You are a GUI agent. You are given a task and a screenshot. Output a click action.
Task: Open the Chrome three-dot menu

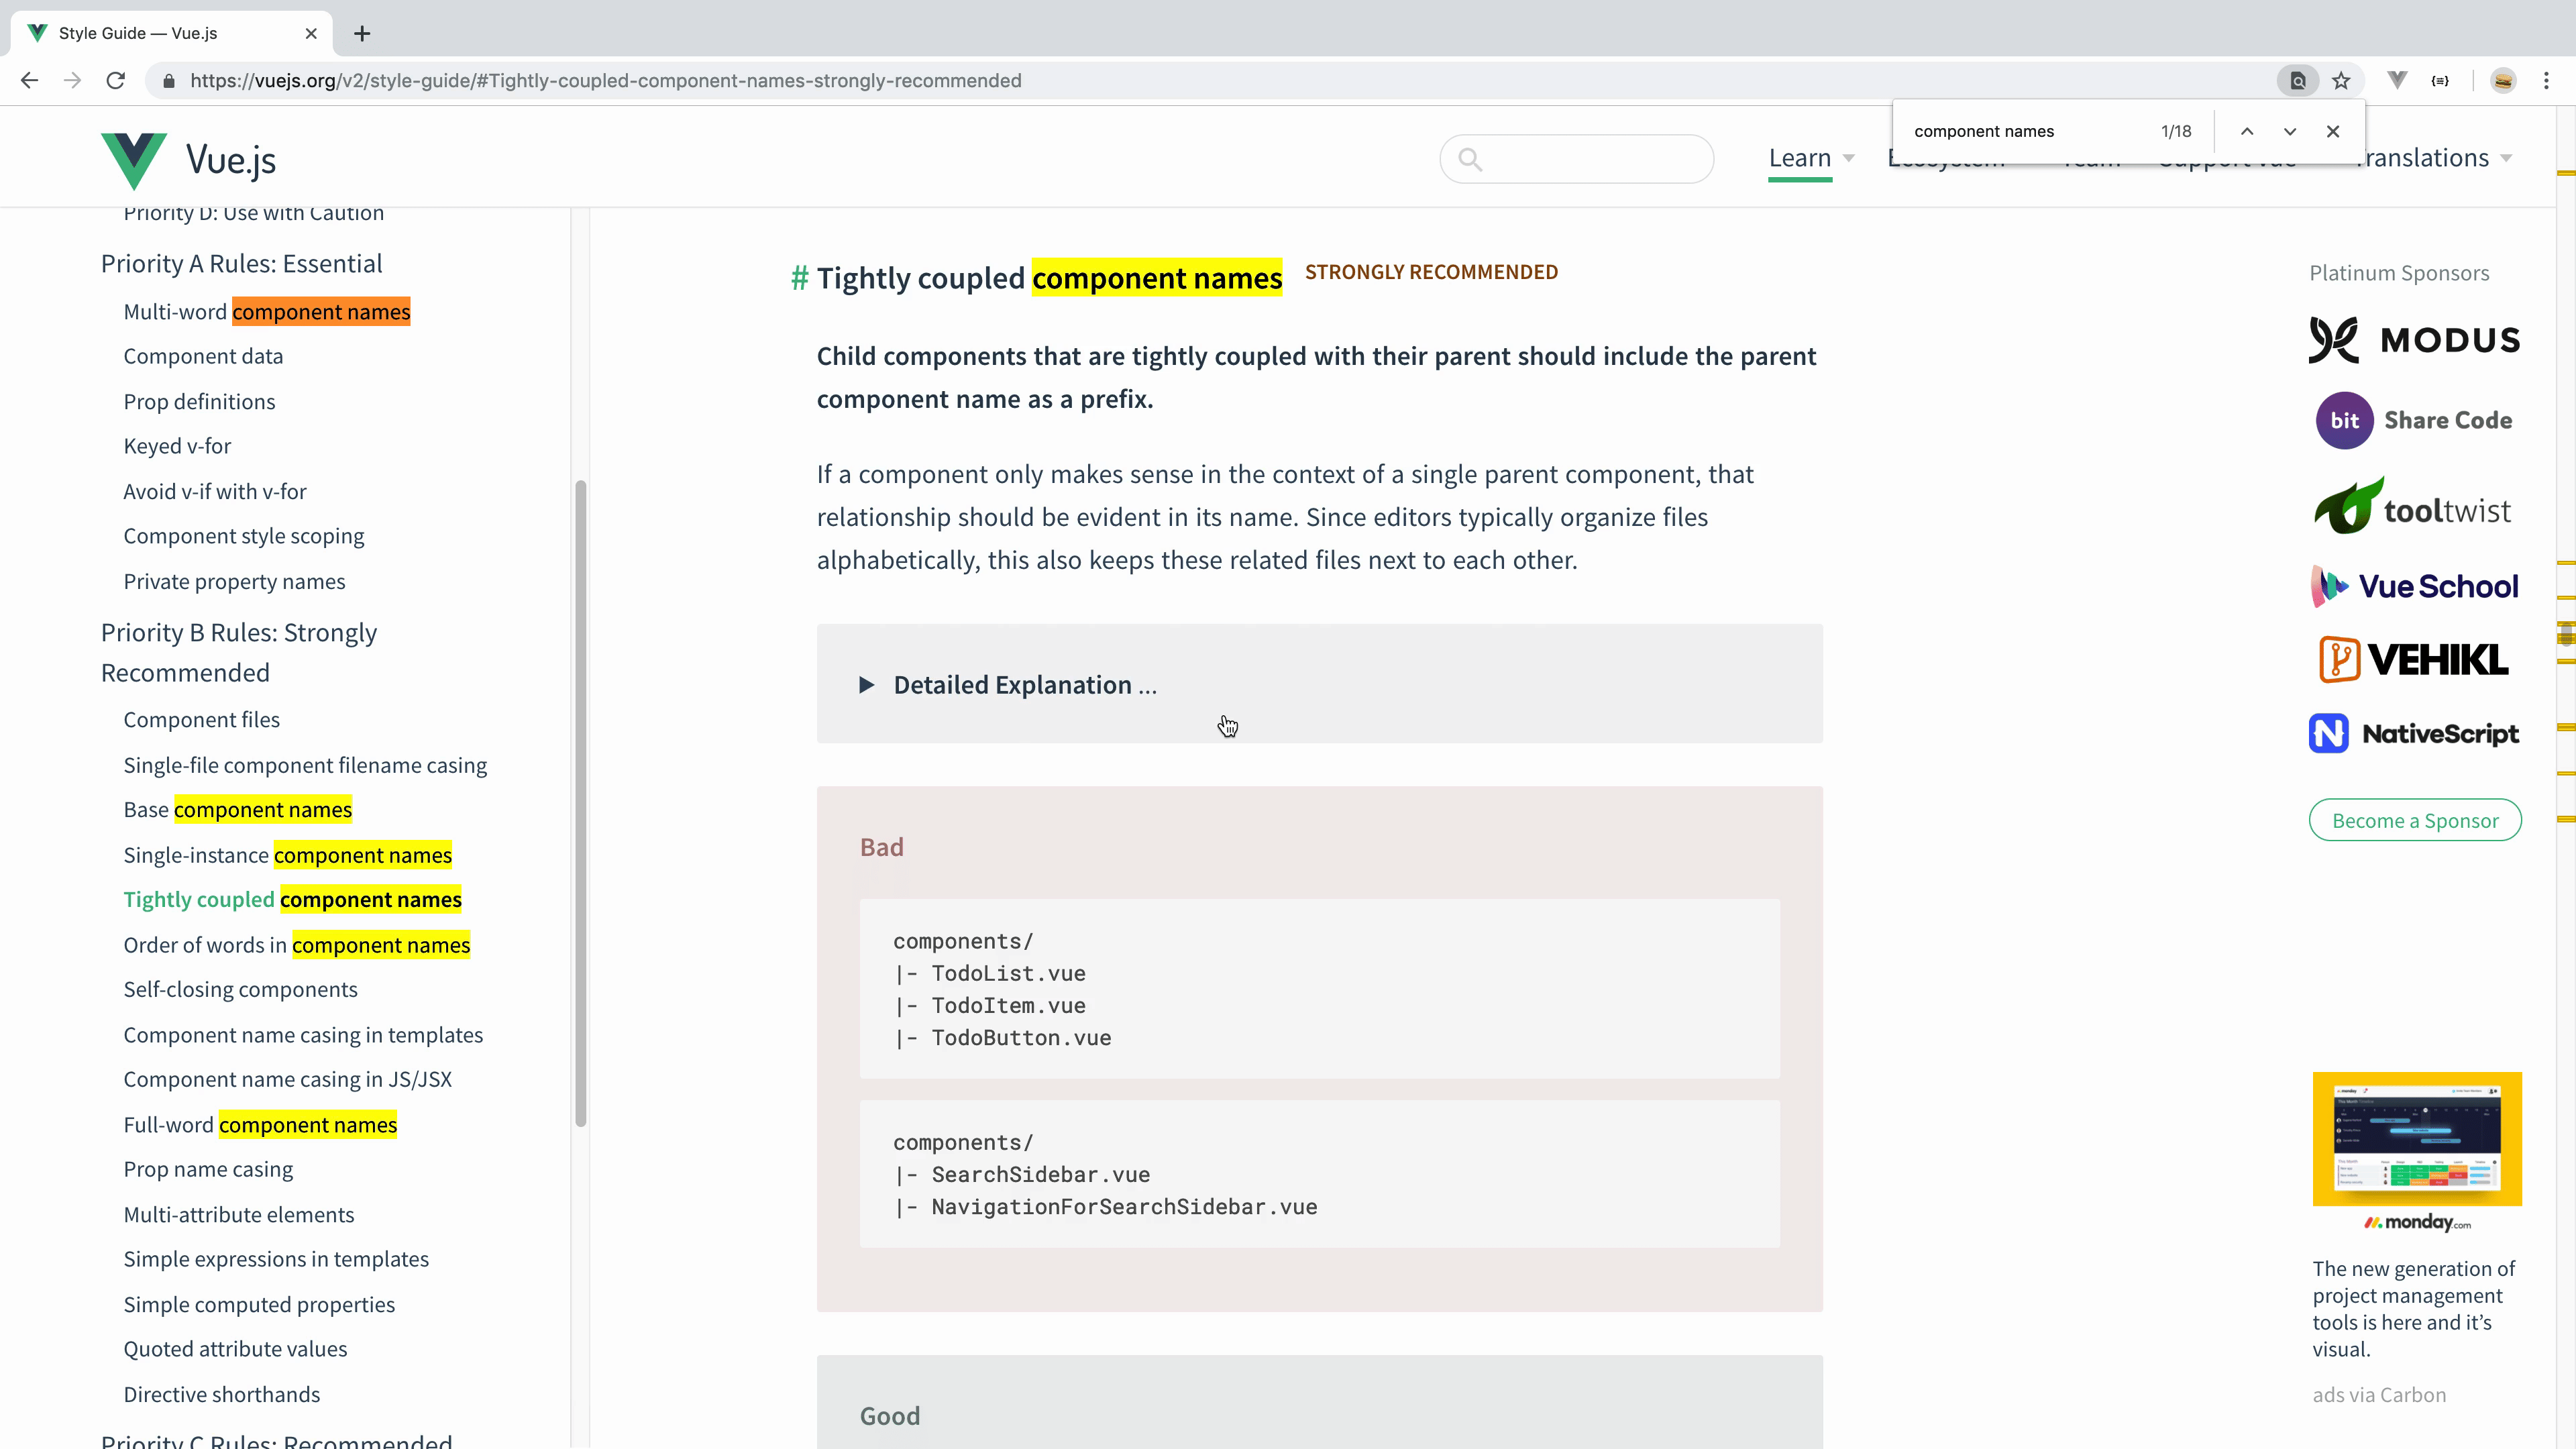click(x=2546, y=81)
